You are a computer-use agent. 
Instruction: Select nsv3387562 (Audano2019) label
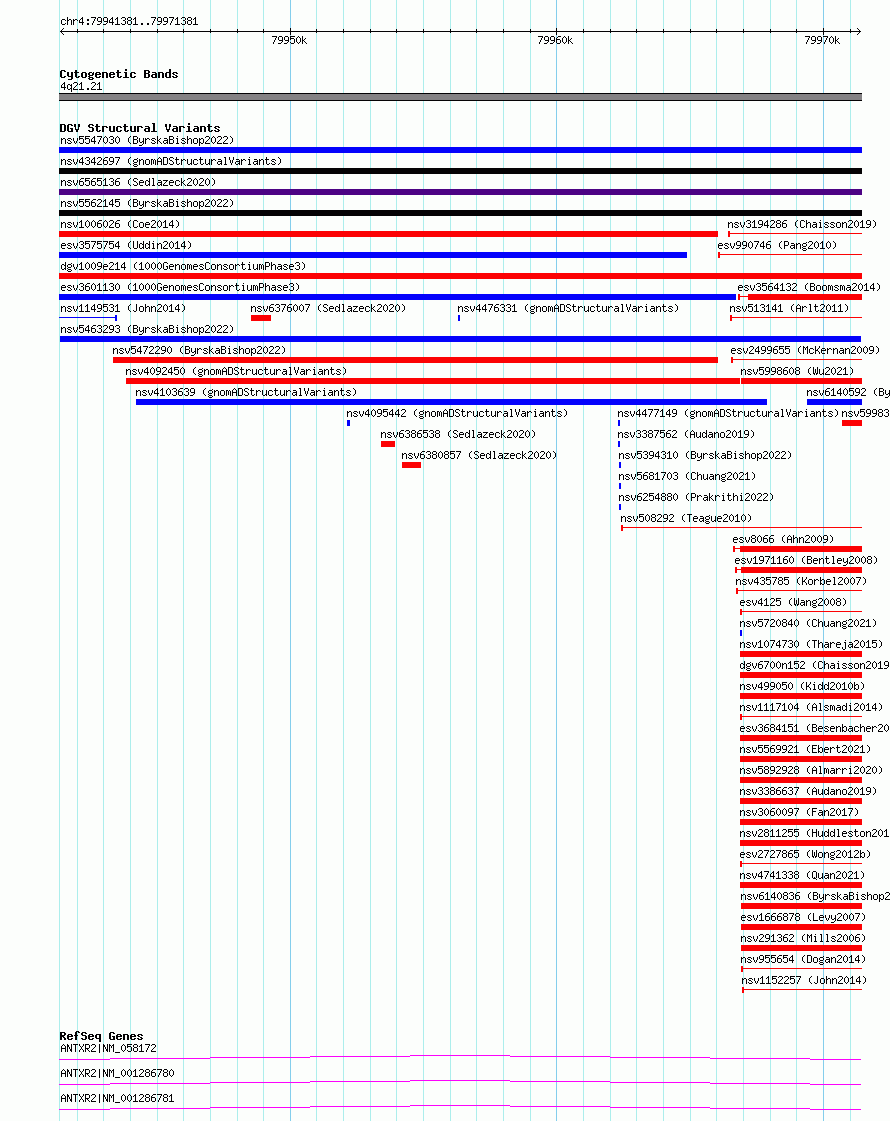point(686,434)
